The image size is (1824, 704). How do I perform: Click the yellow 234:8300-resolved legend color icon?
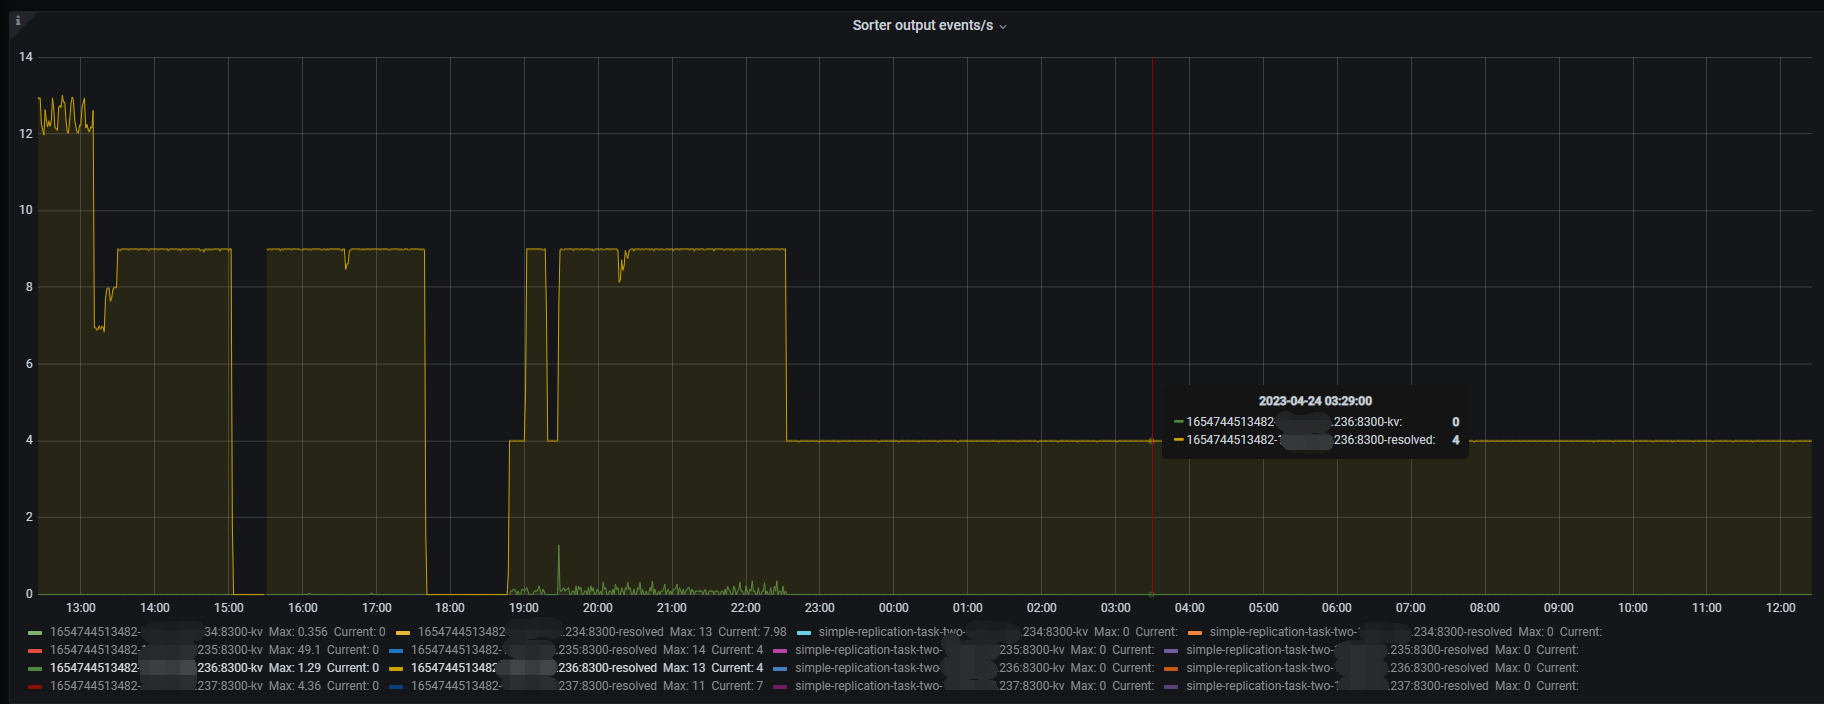tap(403, 633)
